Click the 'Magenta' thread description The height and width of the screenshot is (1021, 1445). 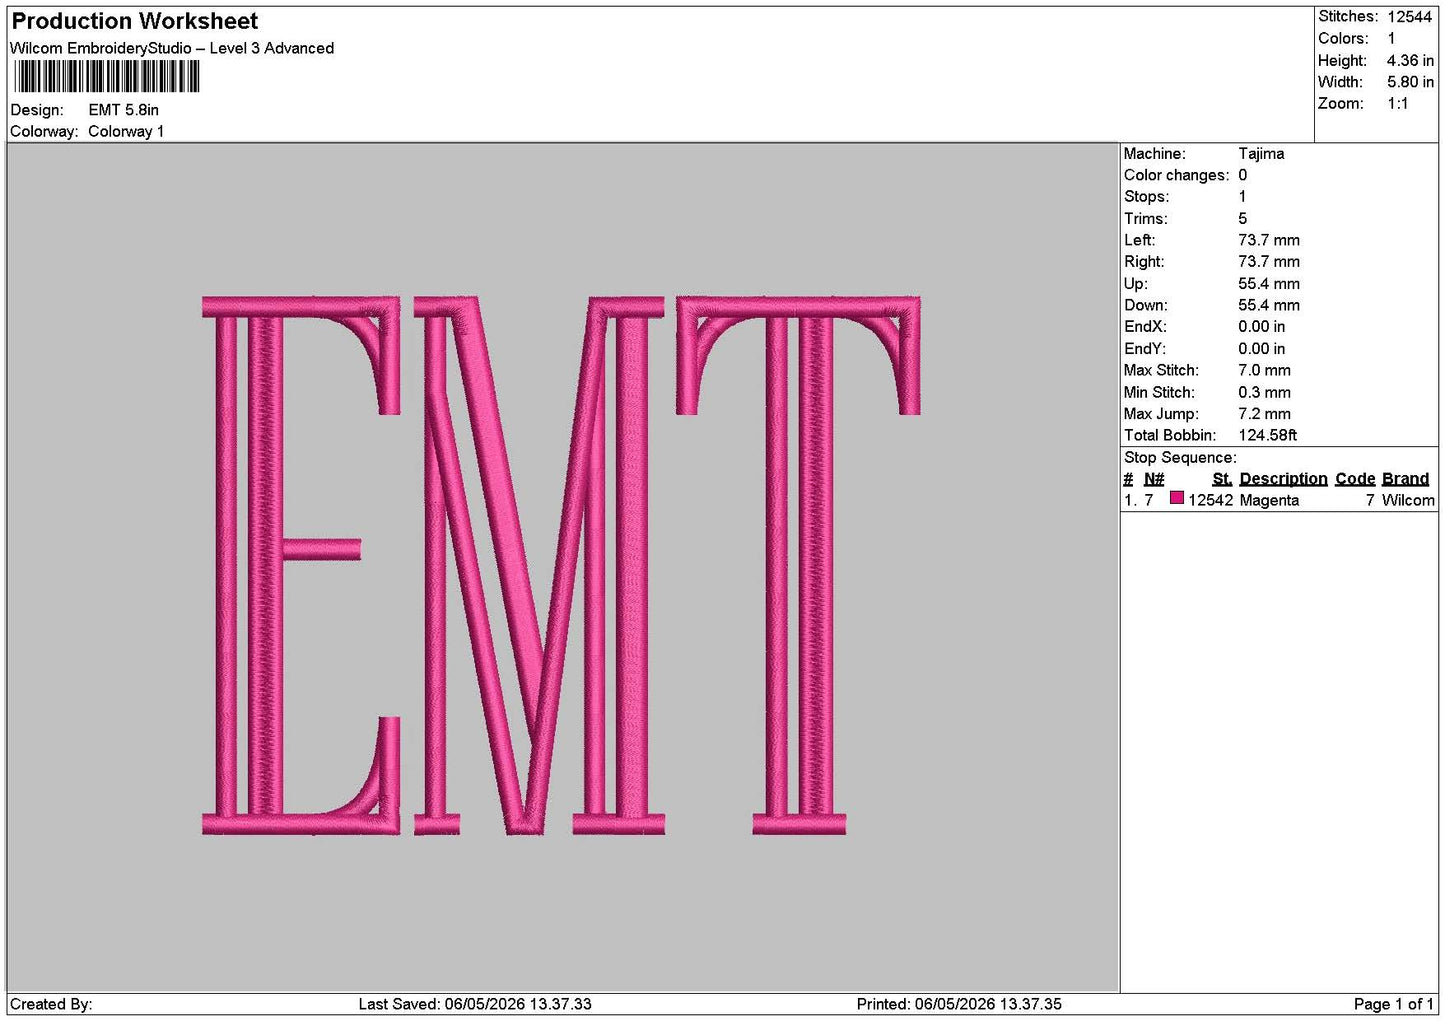[1269, 500]
